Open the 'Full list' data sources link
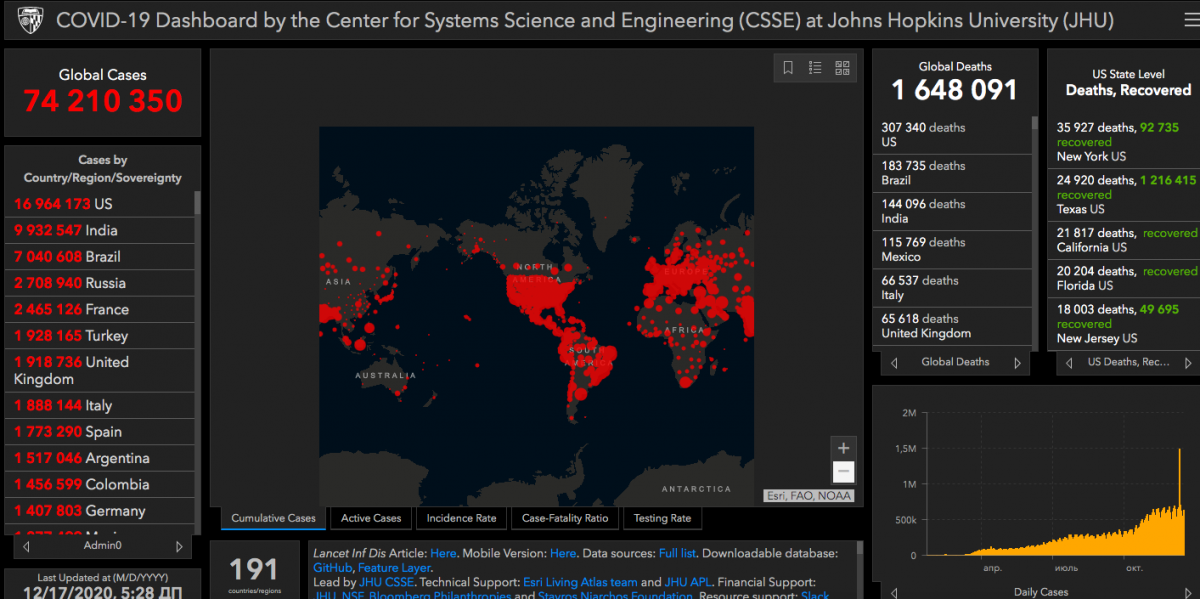The width and height of the screenshot is (1200, 599). pyautogui.click(x=678, y=553)
